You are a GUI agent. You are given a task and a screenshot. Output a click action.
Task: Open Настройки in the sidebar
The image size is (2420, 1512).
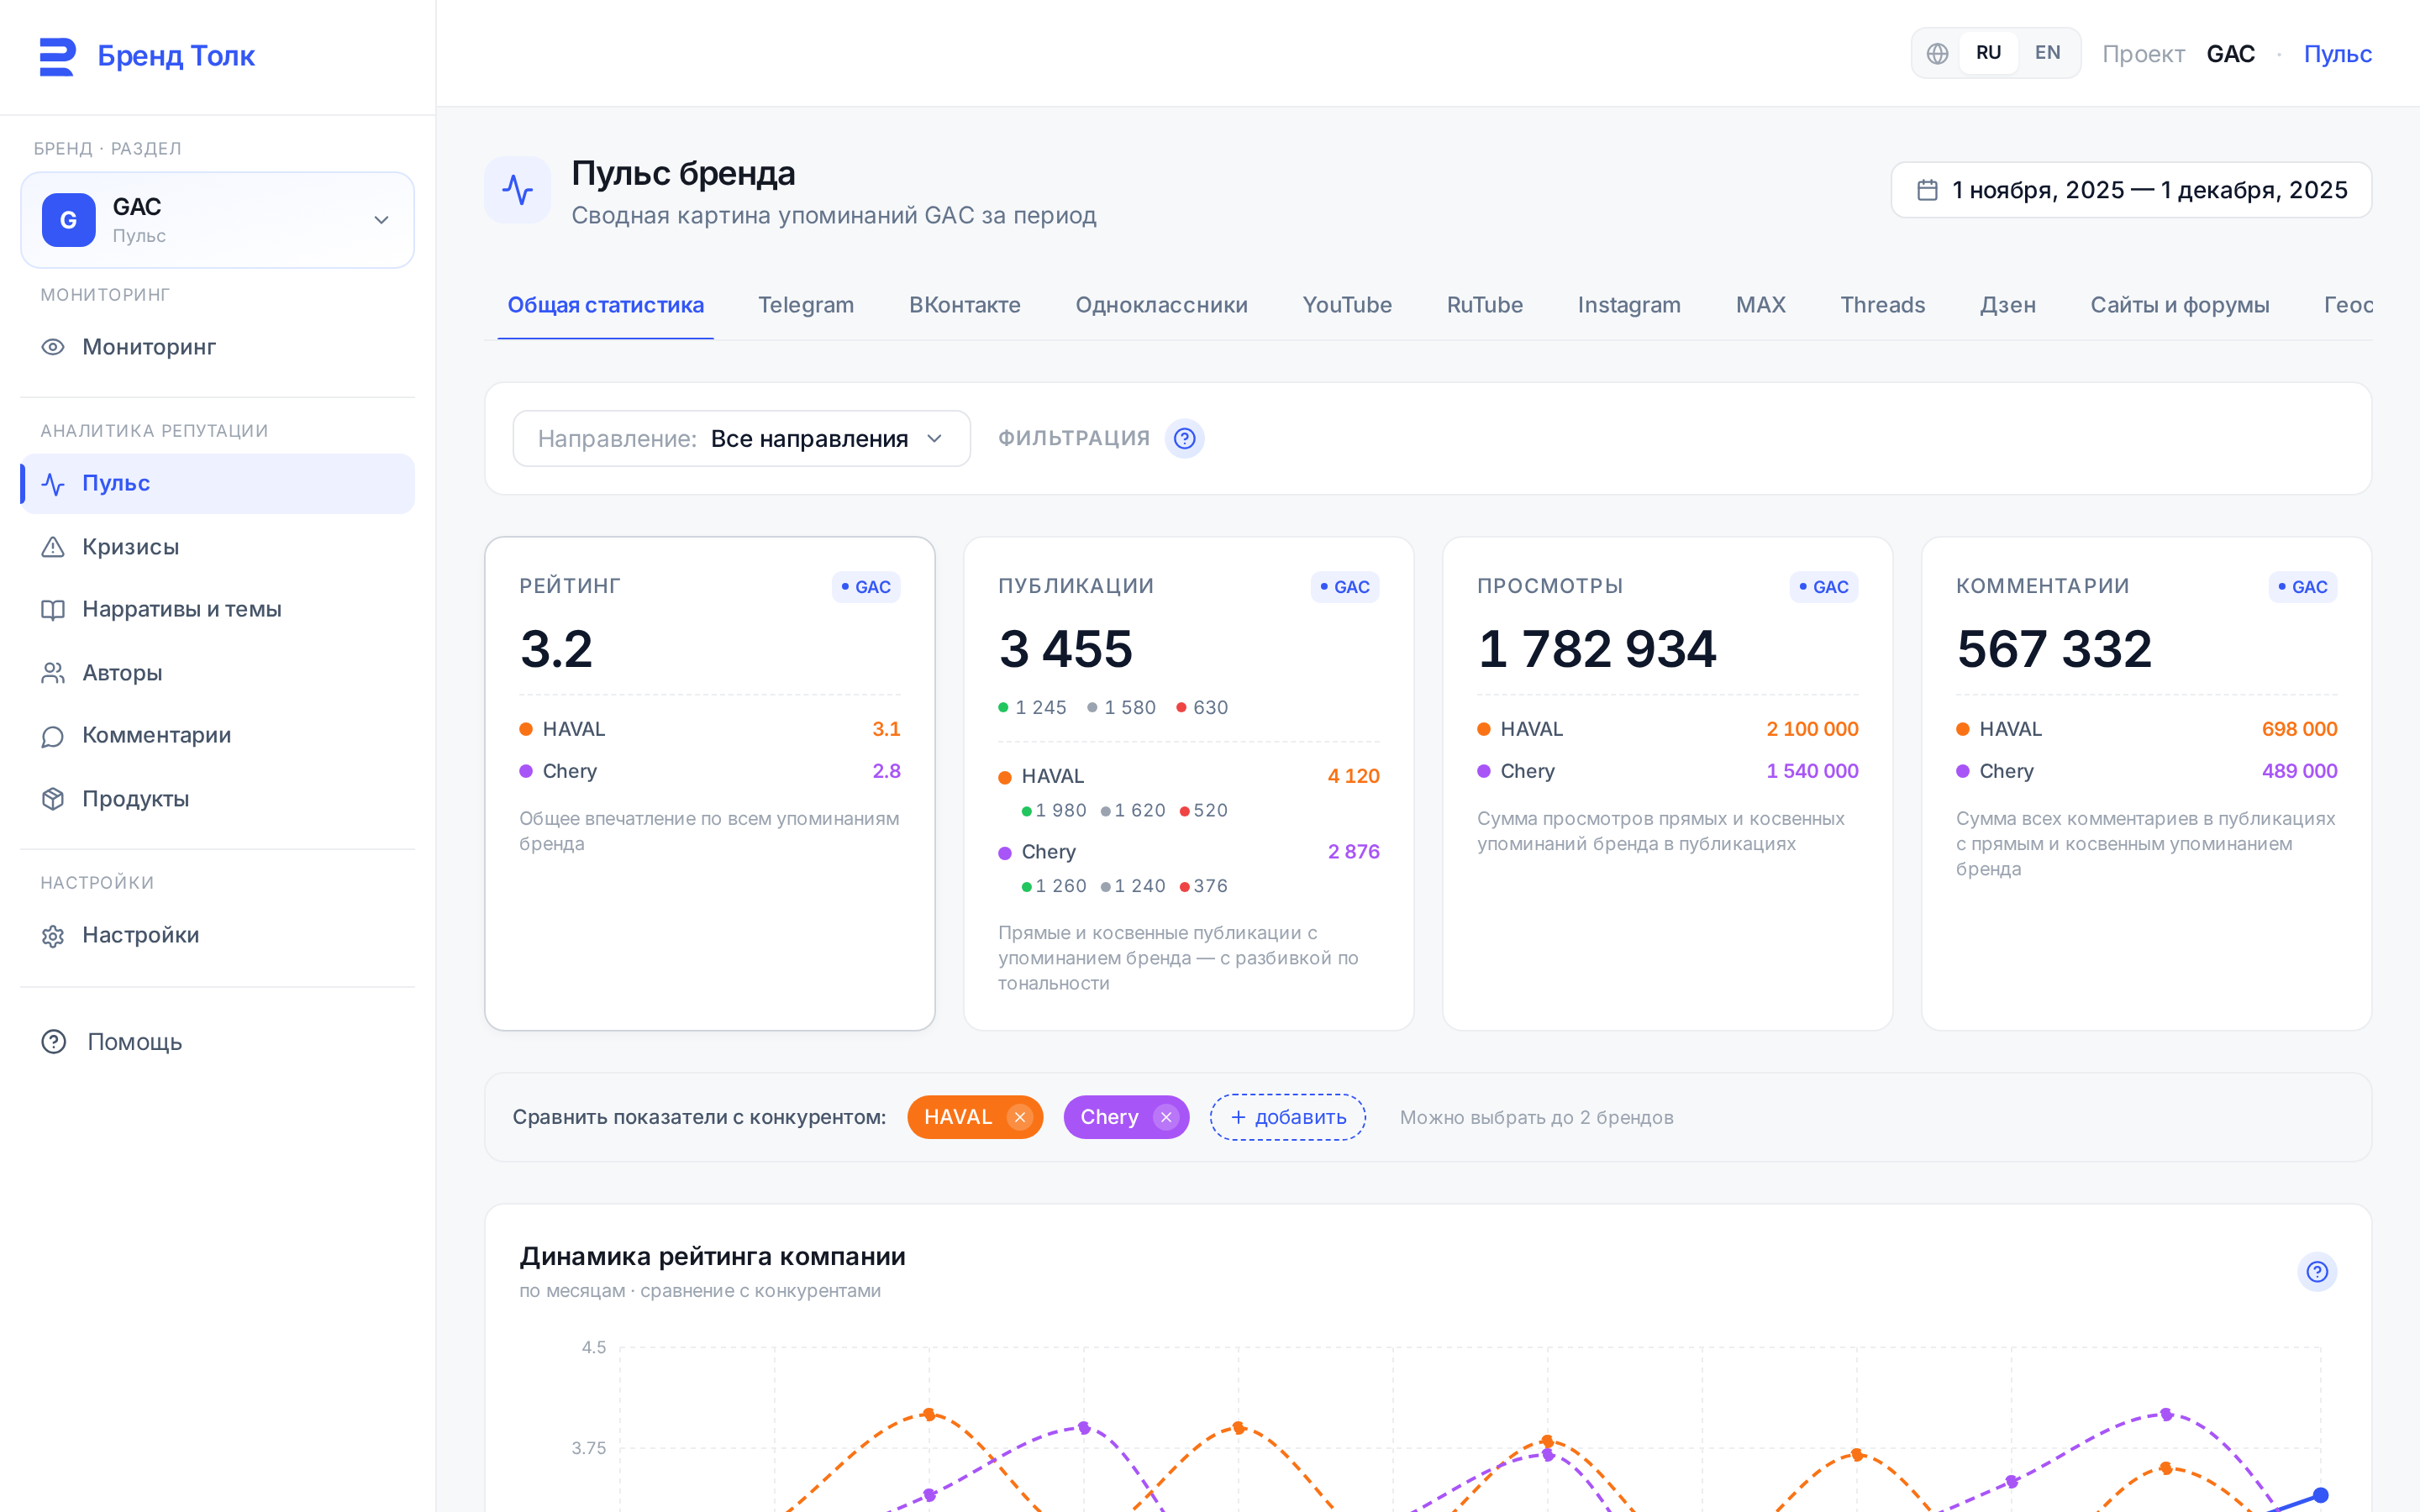pyautogui.click(x=217, y=936)
